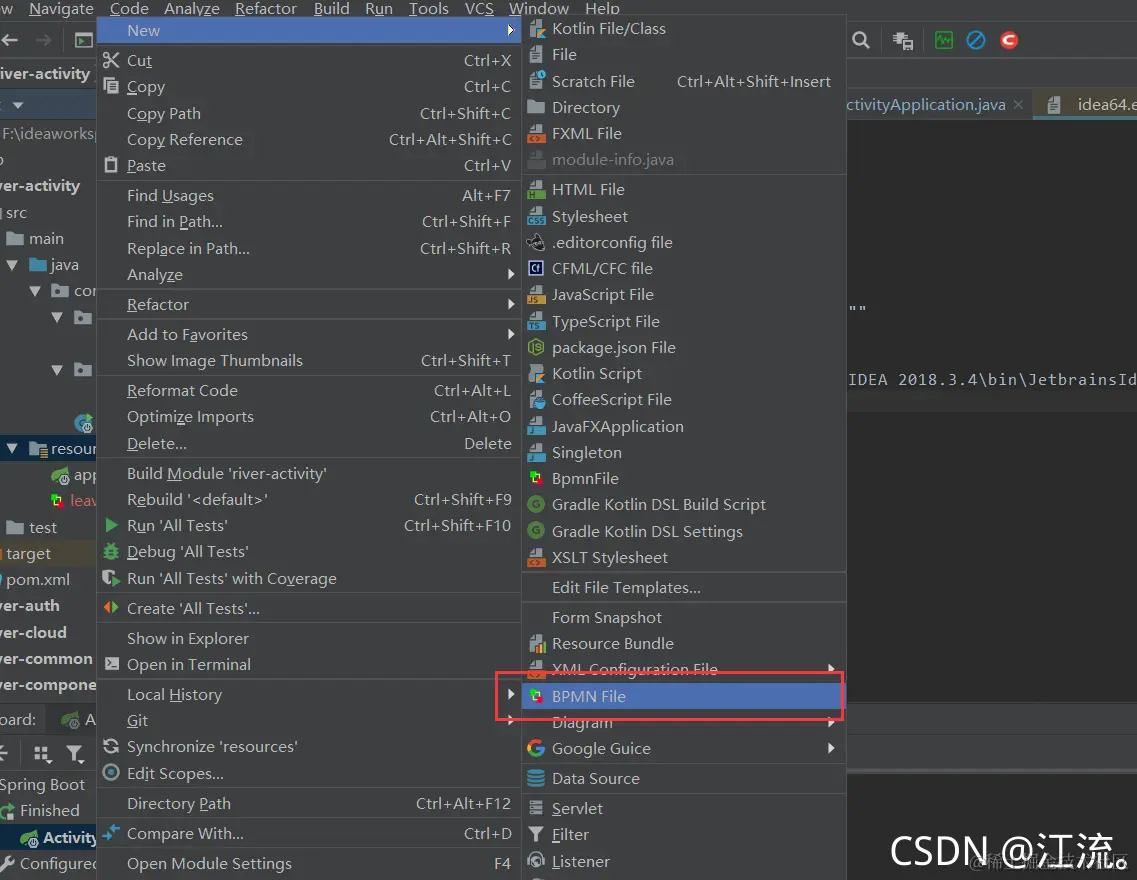Screen dimensions: 1137x880
Task: Click the Data Source database icon
Action: tap(537, 779)
